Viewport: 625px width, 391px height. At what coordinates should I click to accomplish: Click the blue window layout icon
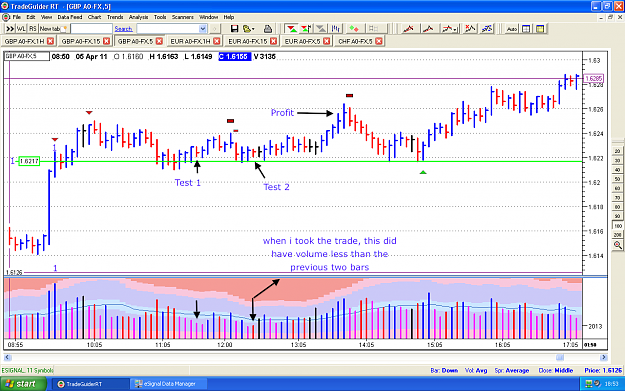point(526,29)
